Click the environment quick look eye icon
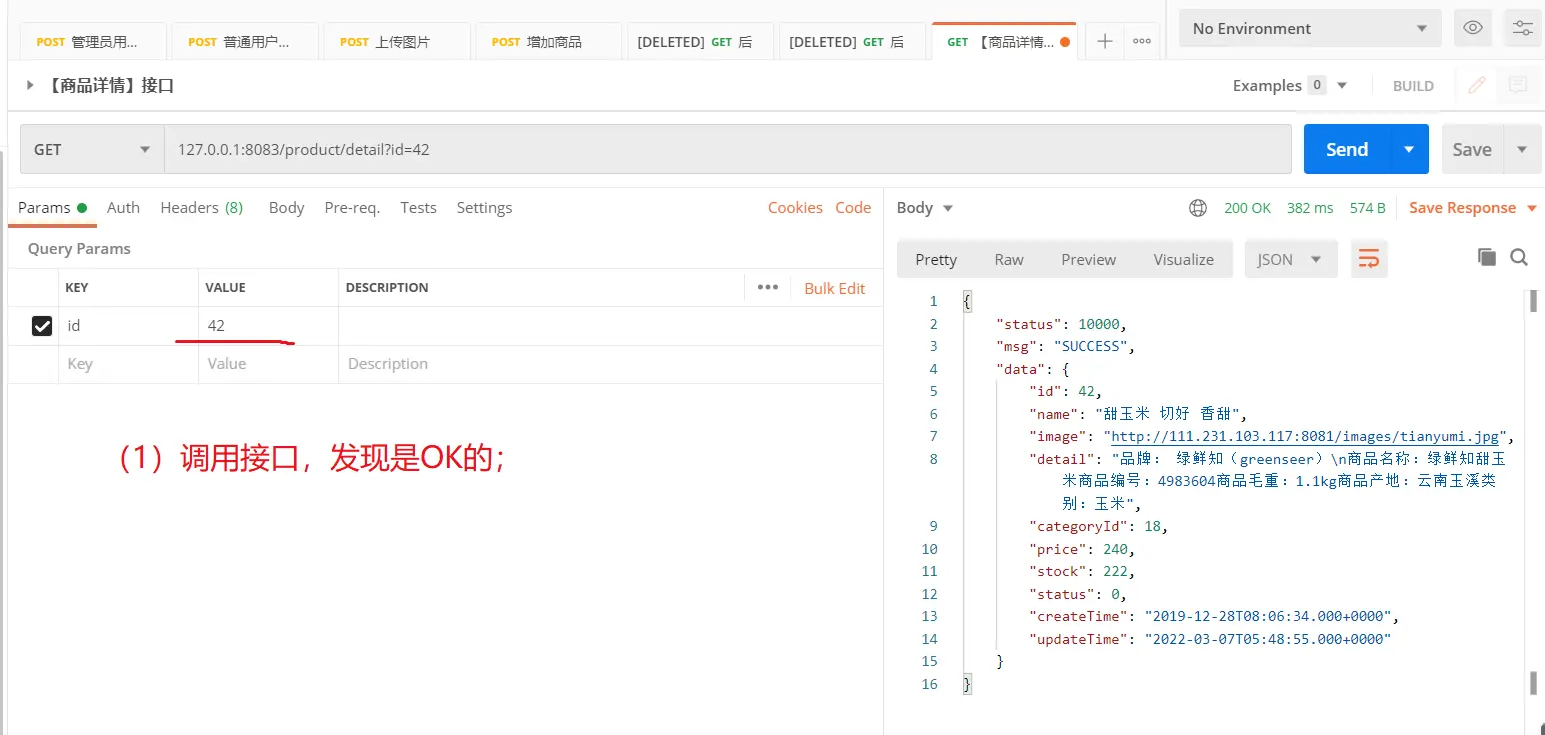Image resolution: width=1545 pixels, height=735 pixels. click(x=1473, y=28)
